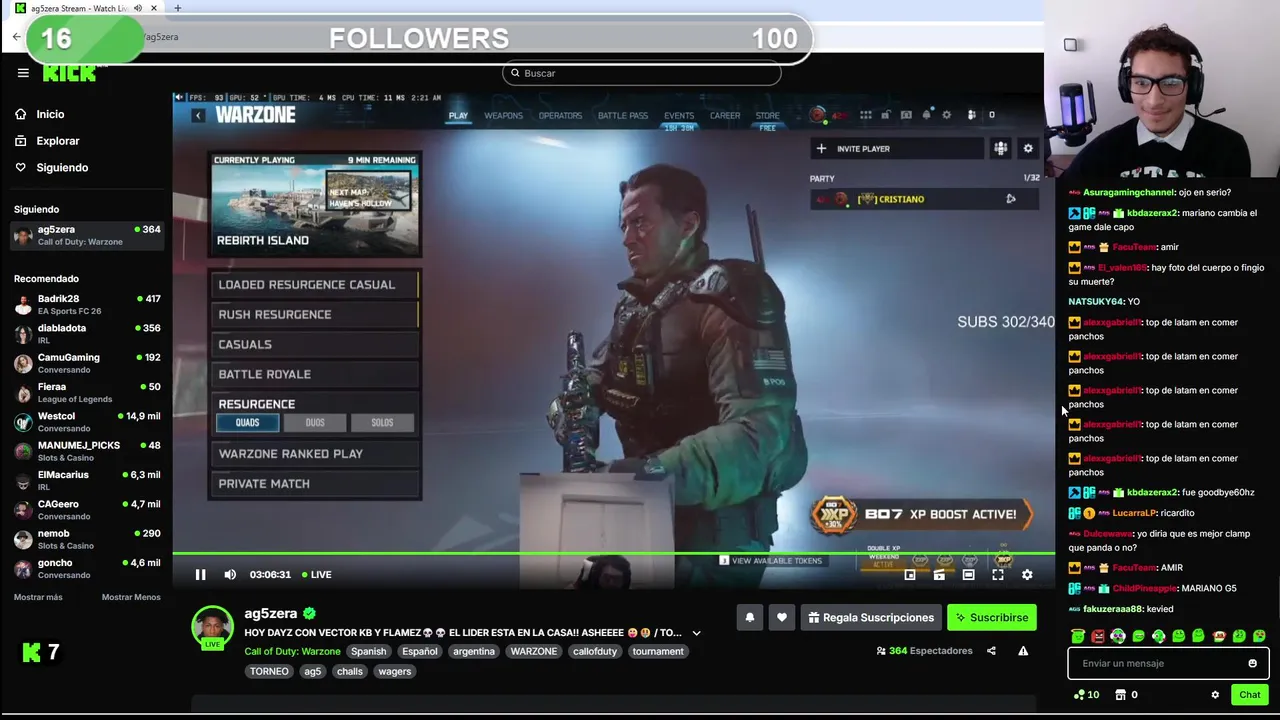
Task: Click the argentina tag
Action: click(474, 651)
